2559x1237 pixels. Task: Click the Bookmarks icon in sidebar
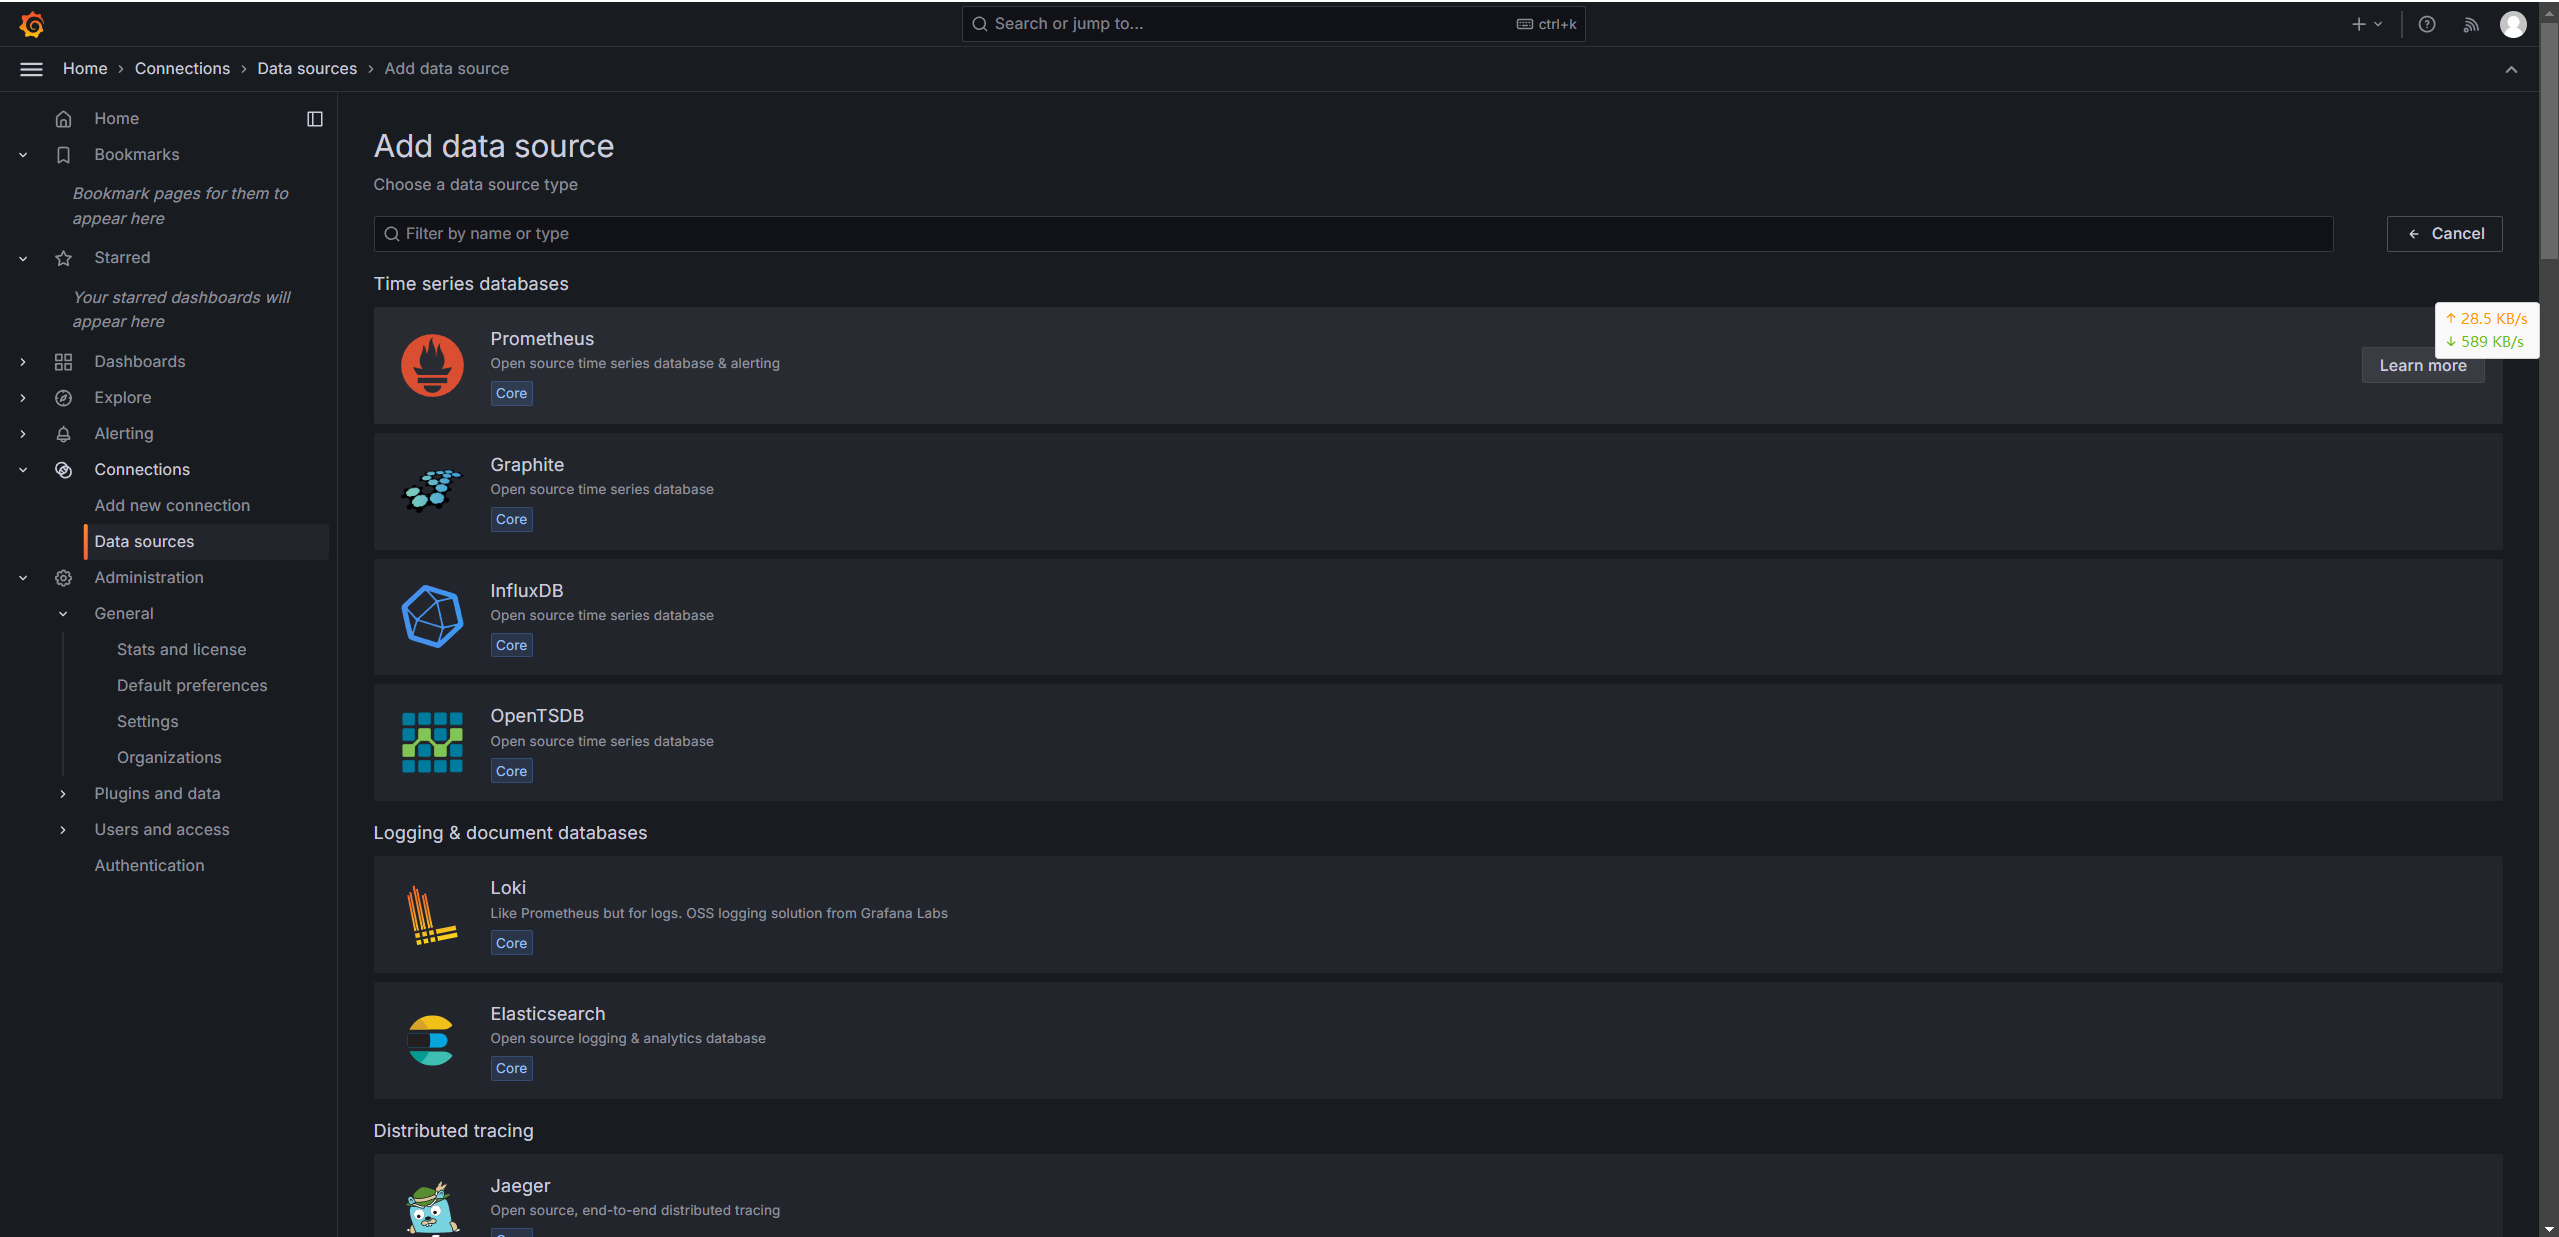(x=63, y=155)
